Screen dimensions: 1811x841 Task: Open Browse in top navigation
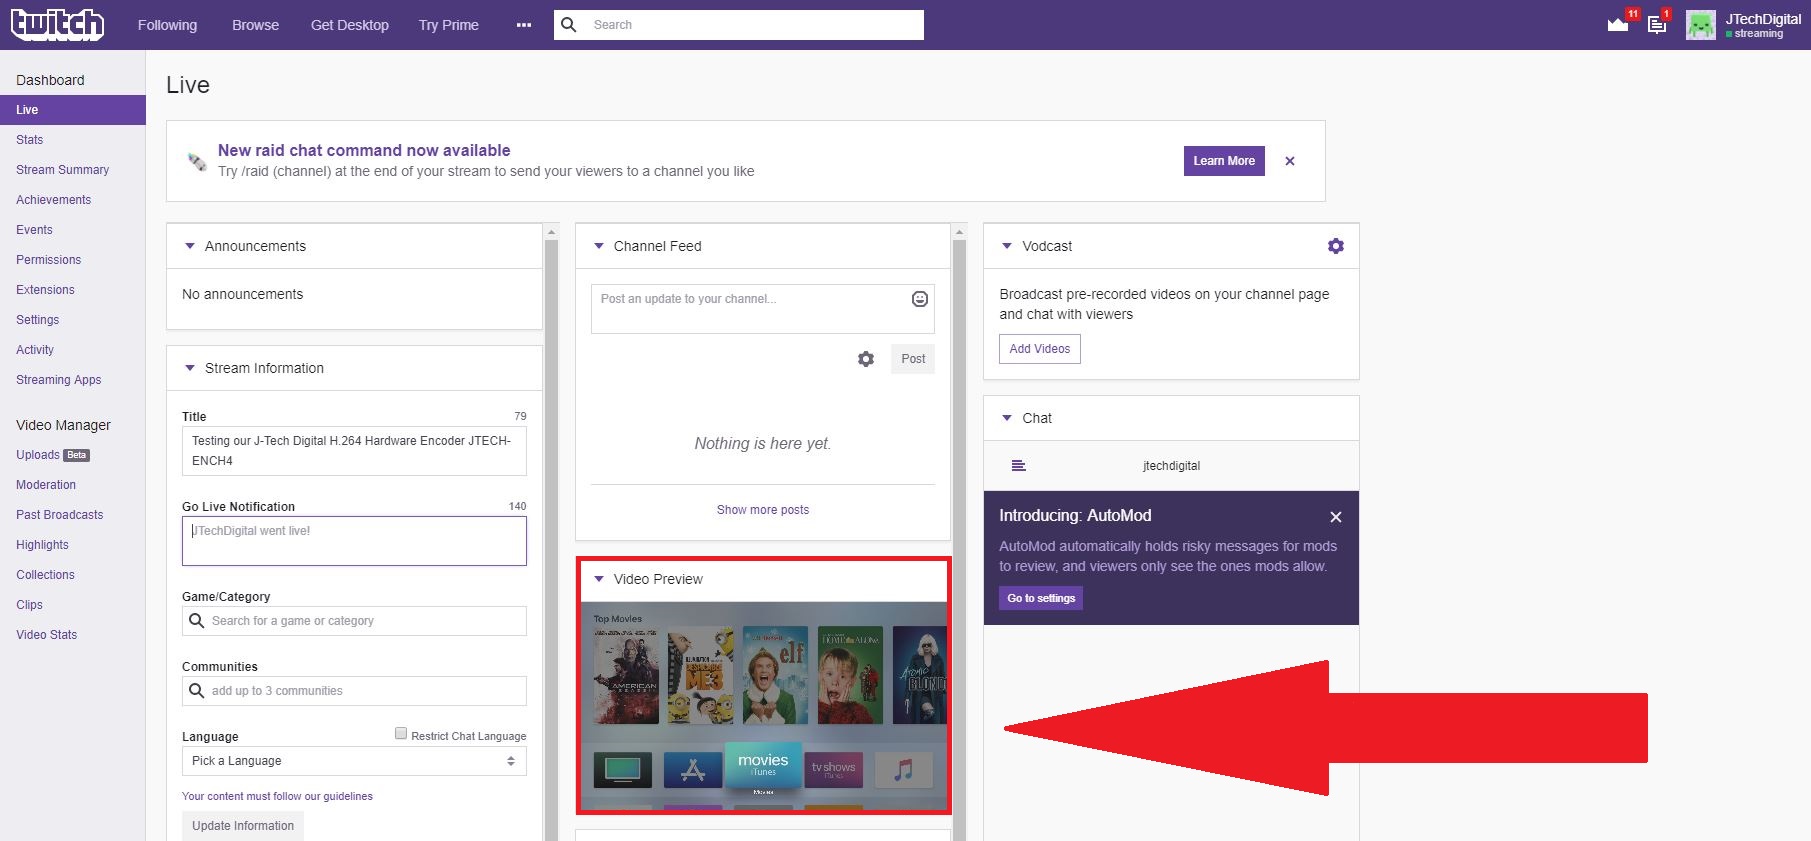coord(255,25)
